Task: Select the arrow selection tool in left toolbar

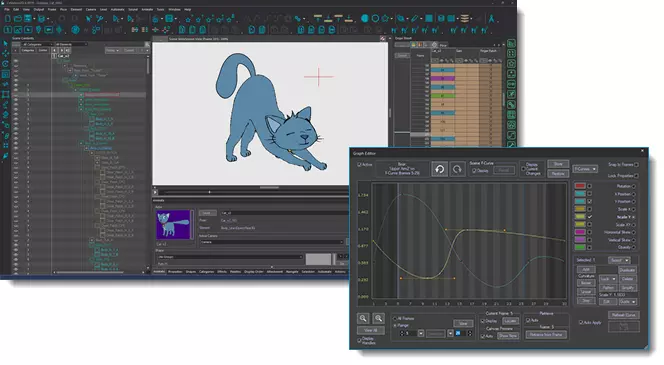Action: pos(6,44)
